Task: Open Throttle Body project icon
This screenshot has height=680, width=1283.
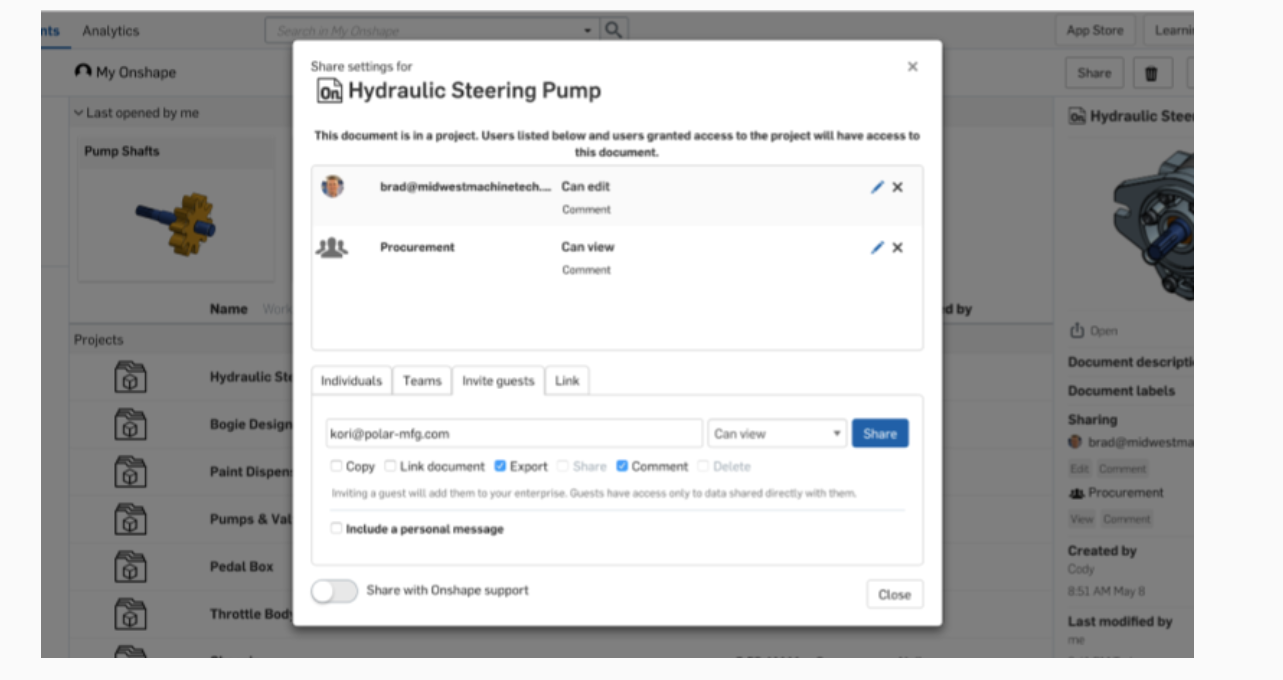Action: [130, 614]
